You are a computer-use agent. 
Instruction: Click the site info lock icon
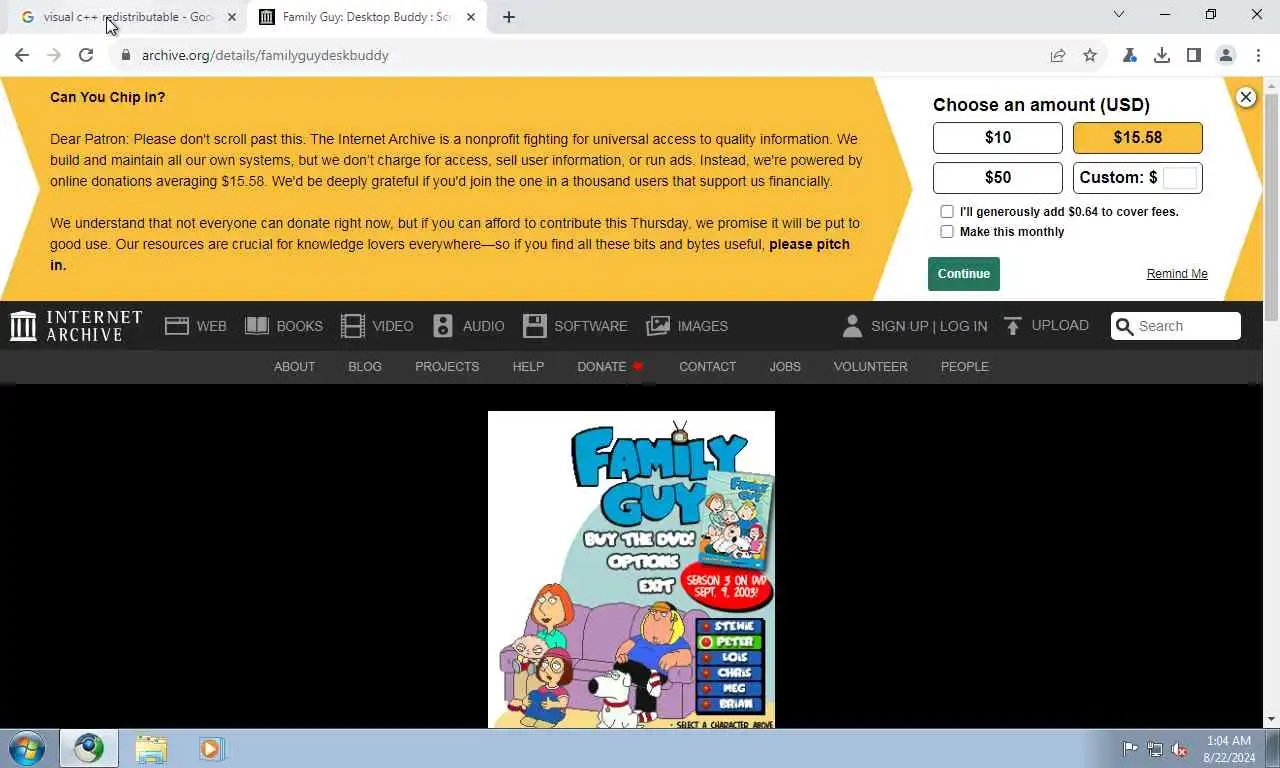[126, 55]
